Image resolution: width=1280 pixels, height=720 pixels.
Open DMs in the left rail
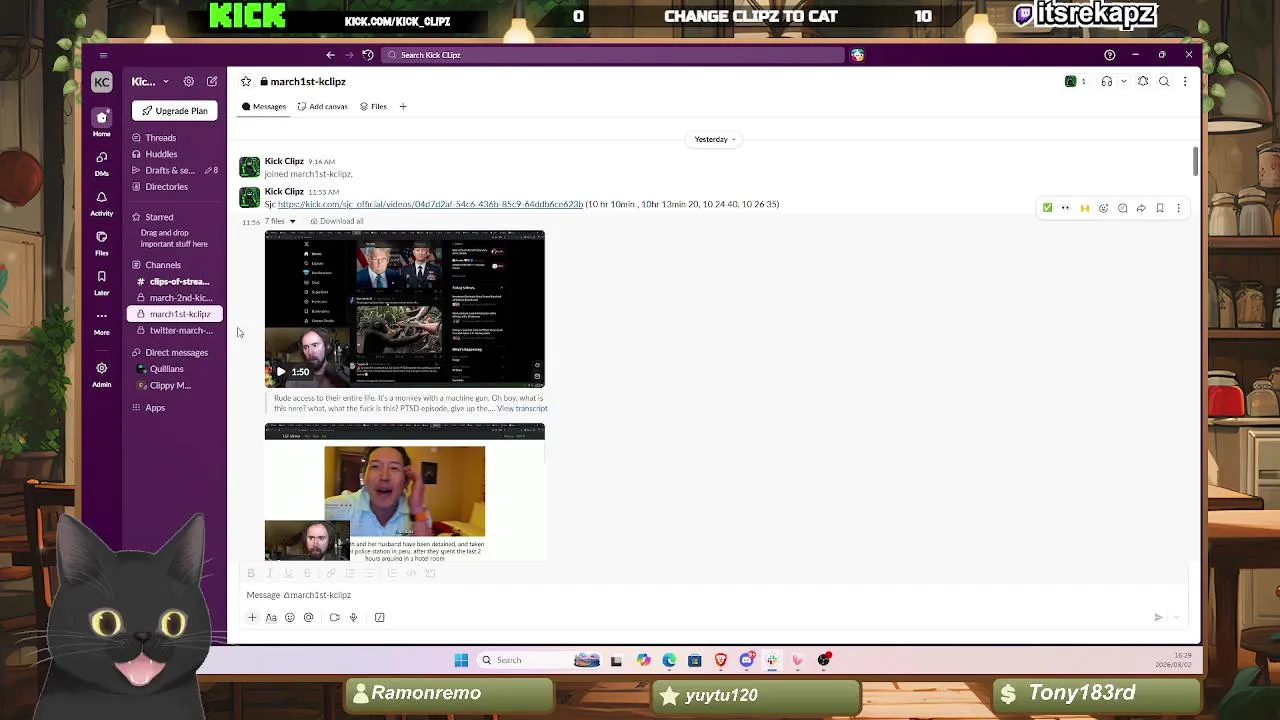[x=101, y=162]
